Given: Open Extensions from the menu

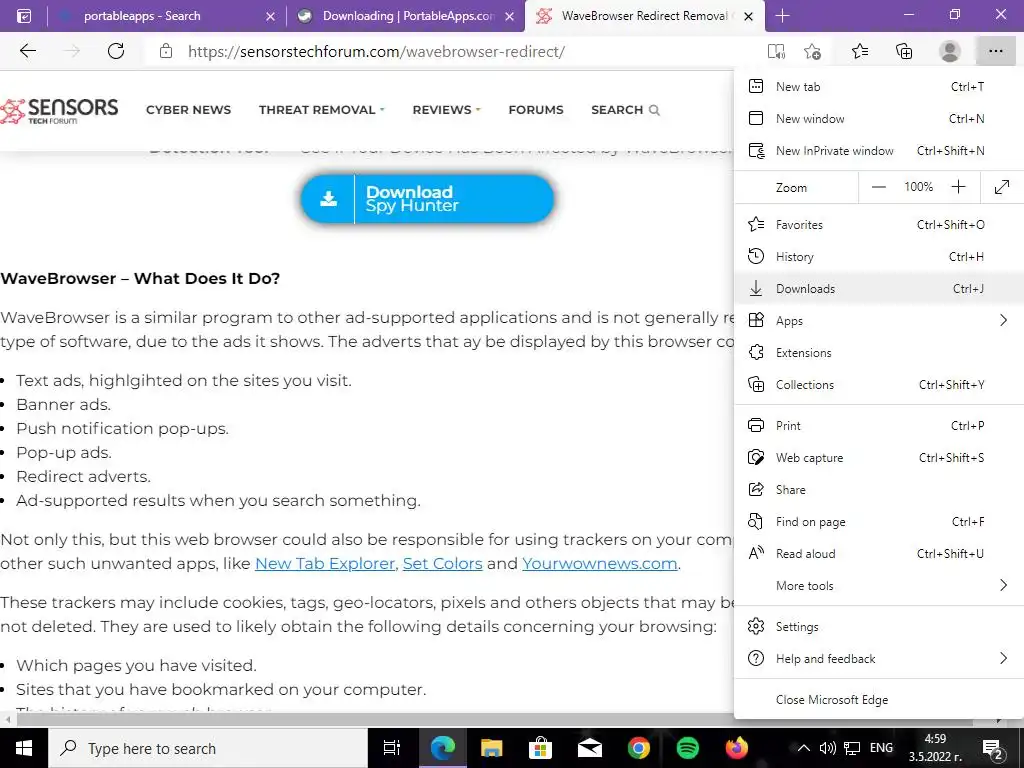Looking at the screenshot, I should [878, 353].
